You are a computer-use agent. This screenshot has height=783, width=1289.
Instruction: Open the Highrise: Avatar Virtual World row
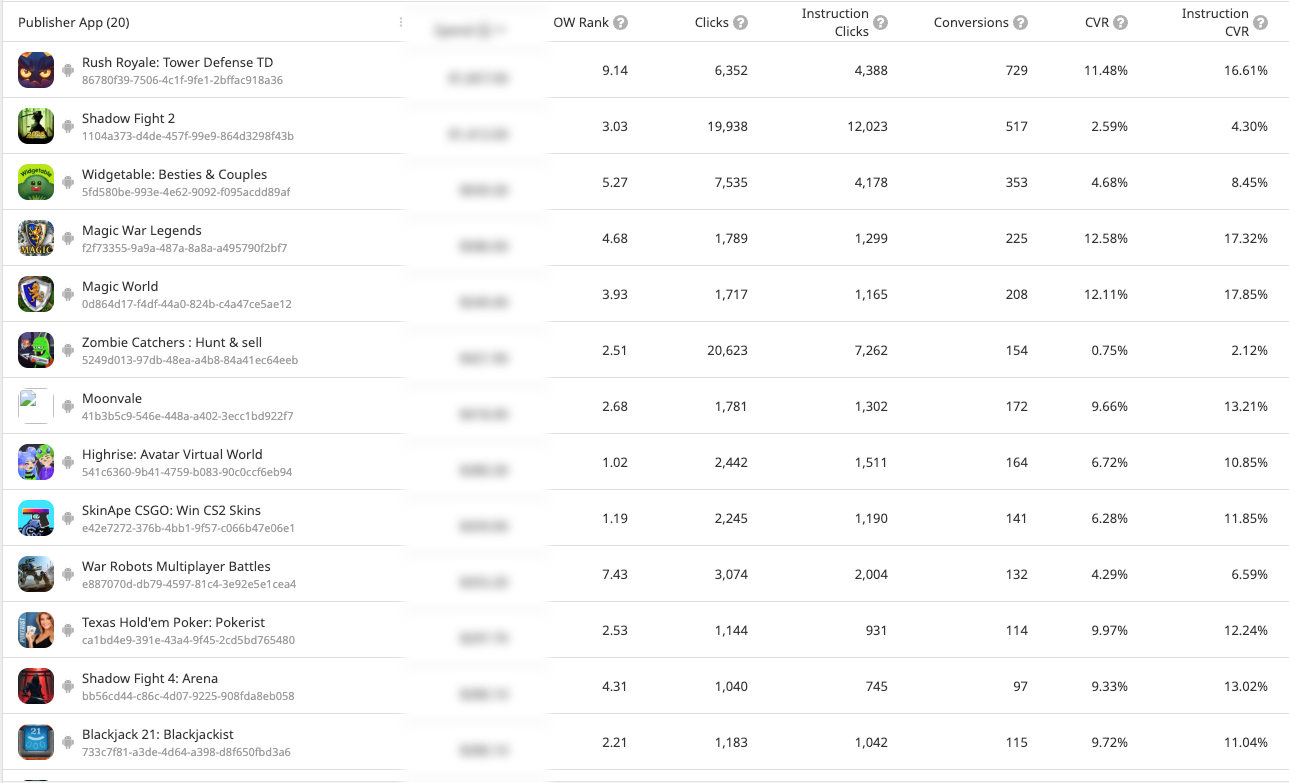[x=644, y=462]
